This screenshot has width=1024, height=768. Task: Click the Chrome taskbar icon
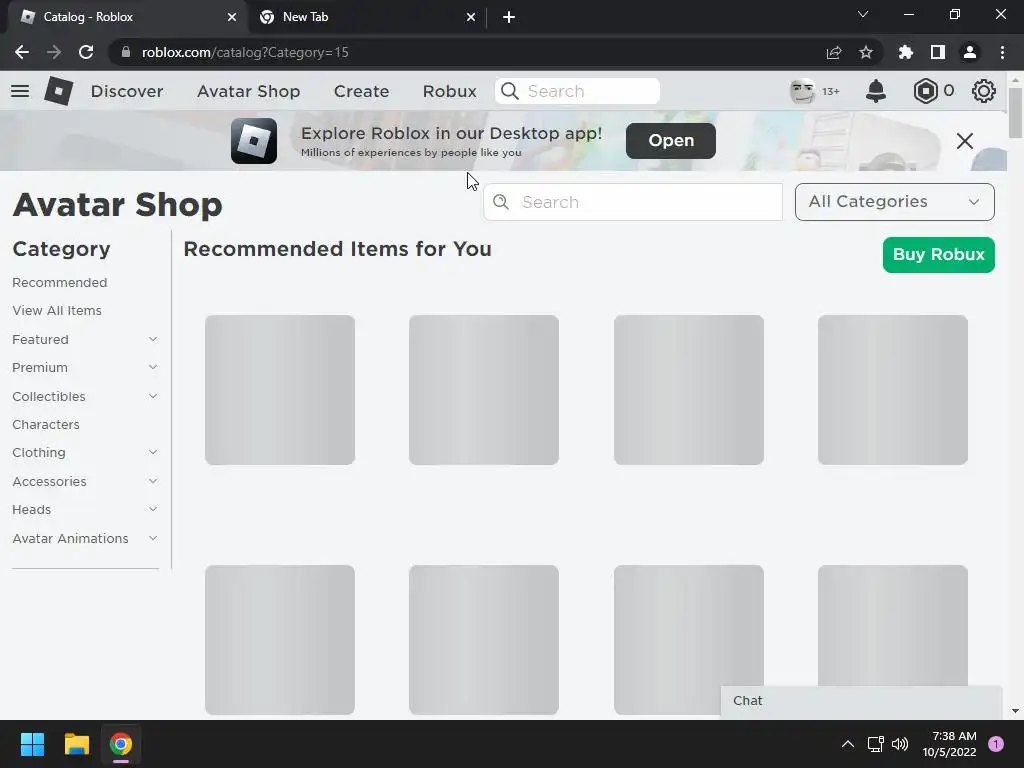tap(121, 744)
